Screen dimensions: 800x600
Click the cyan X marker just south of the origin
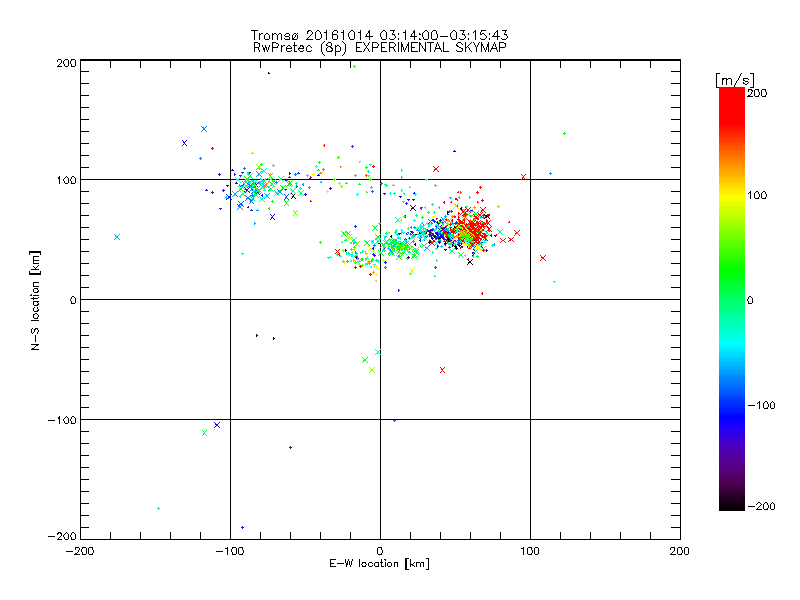378,352
